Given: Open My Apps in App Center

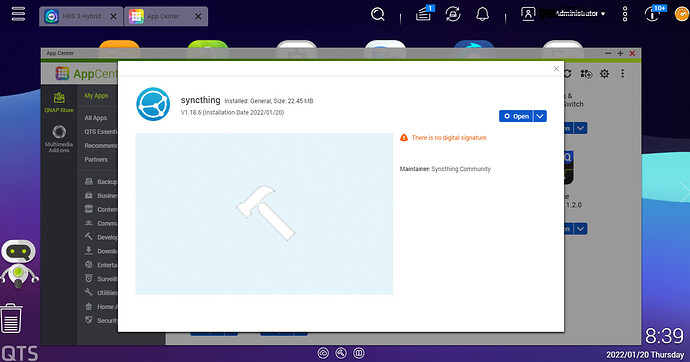Looking at the screenshot, I should 96,95.
